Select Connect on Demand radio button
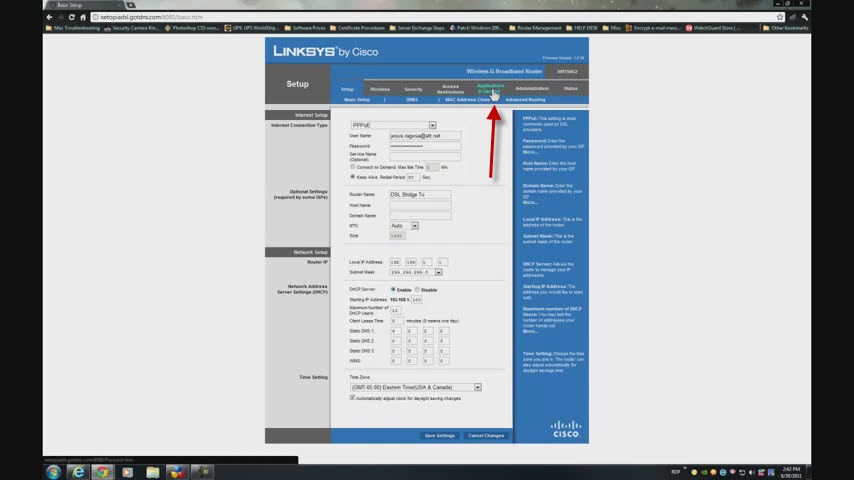 point(352,167)
